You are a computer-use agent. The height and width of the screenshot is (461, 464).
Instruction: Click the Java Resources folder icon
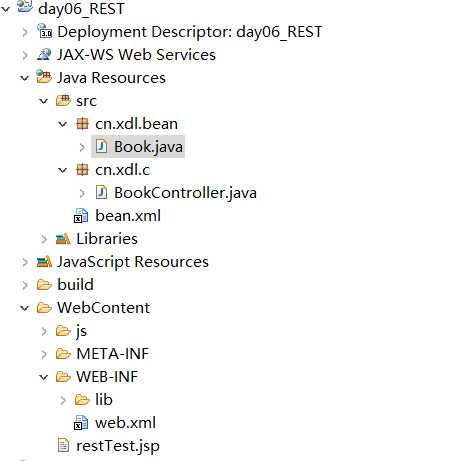click(x=44, y=77)
